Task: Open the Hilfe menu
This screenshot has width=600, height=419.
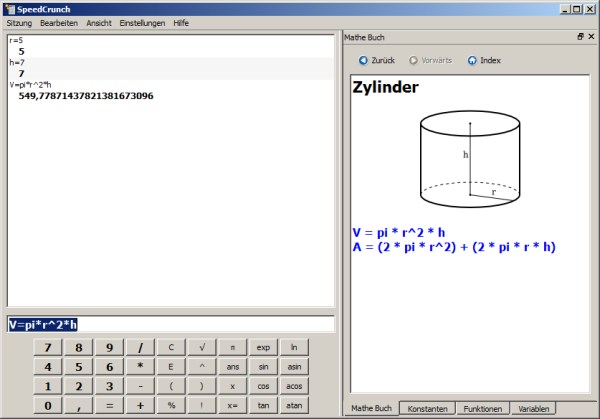Action: [181, 23]
